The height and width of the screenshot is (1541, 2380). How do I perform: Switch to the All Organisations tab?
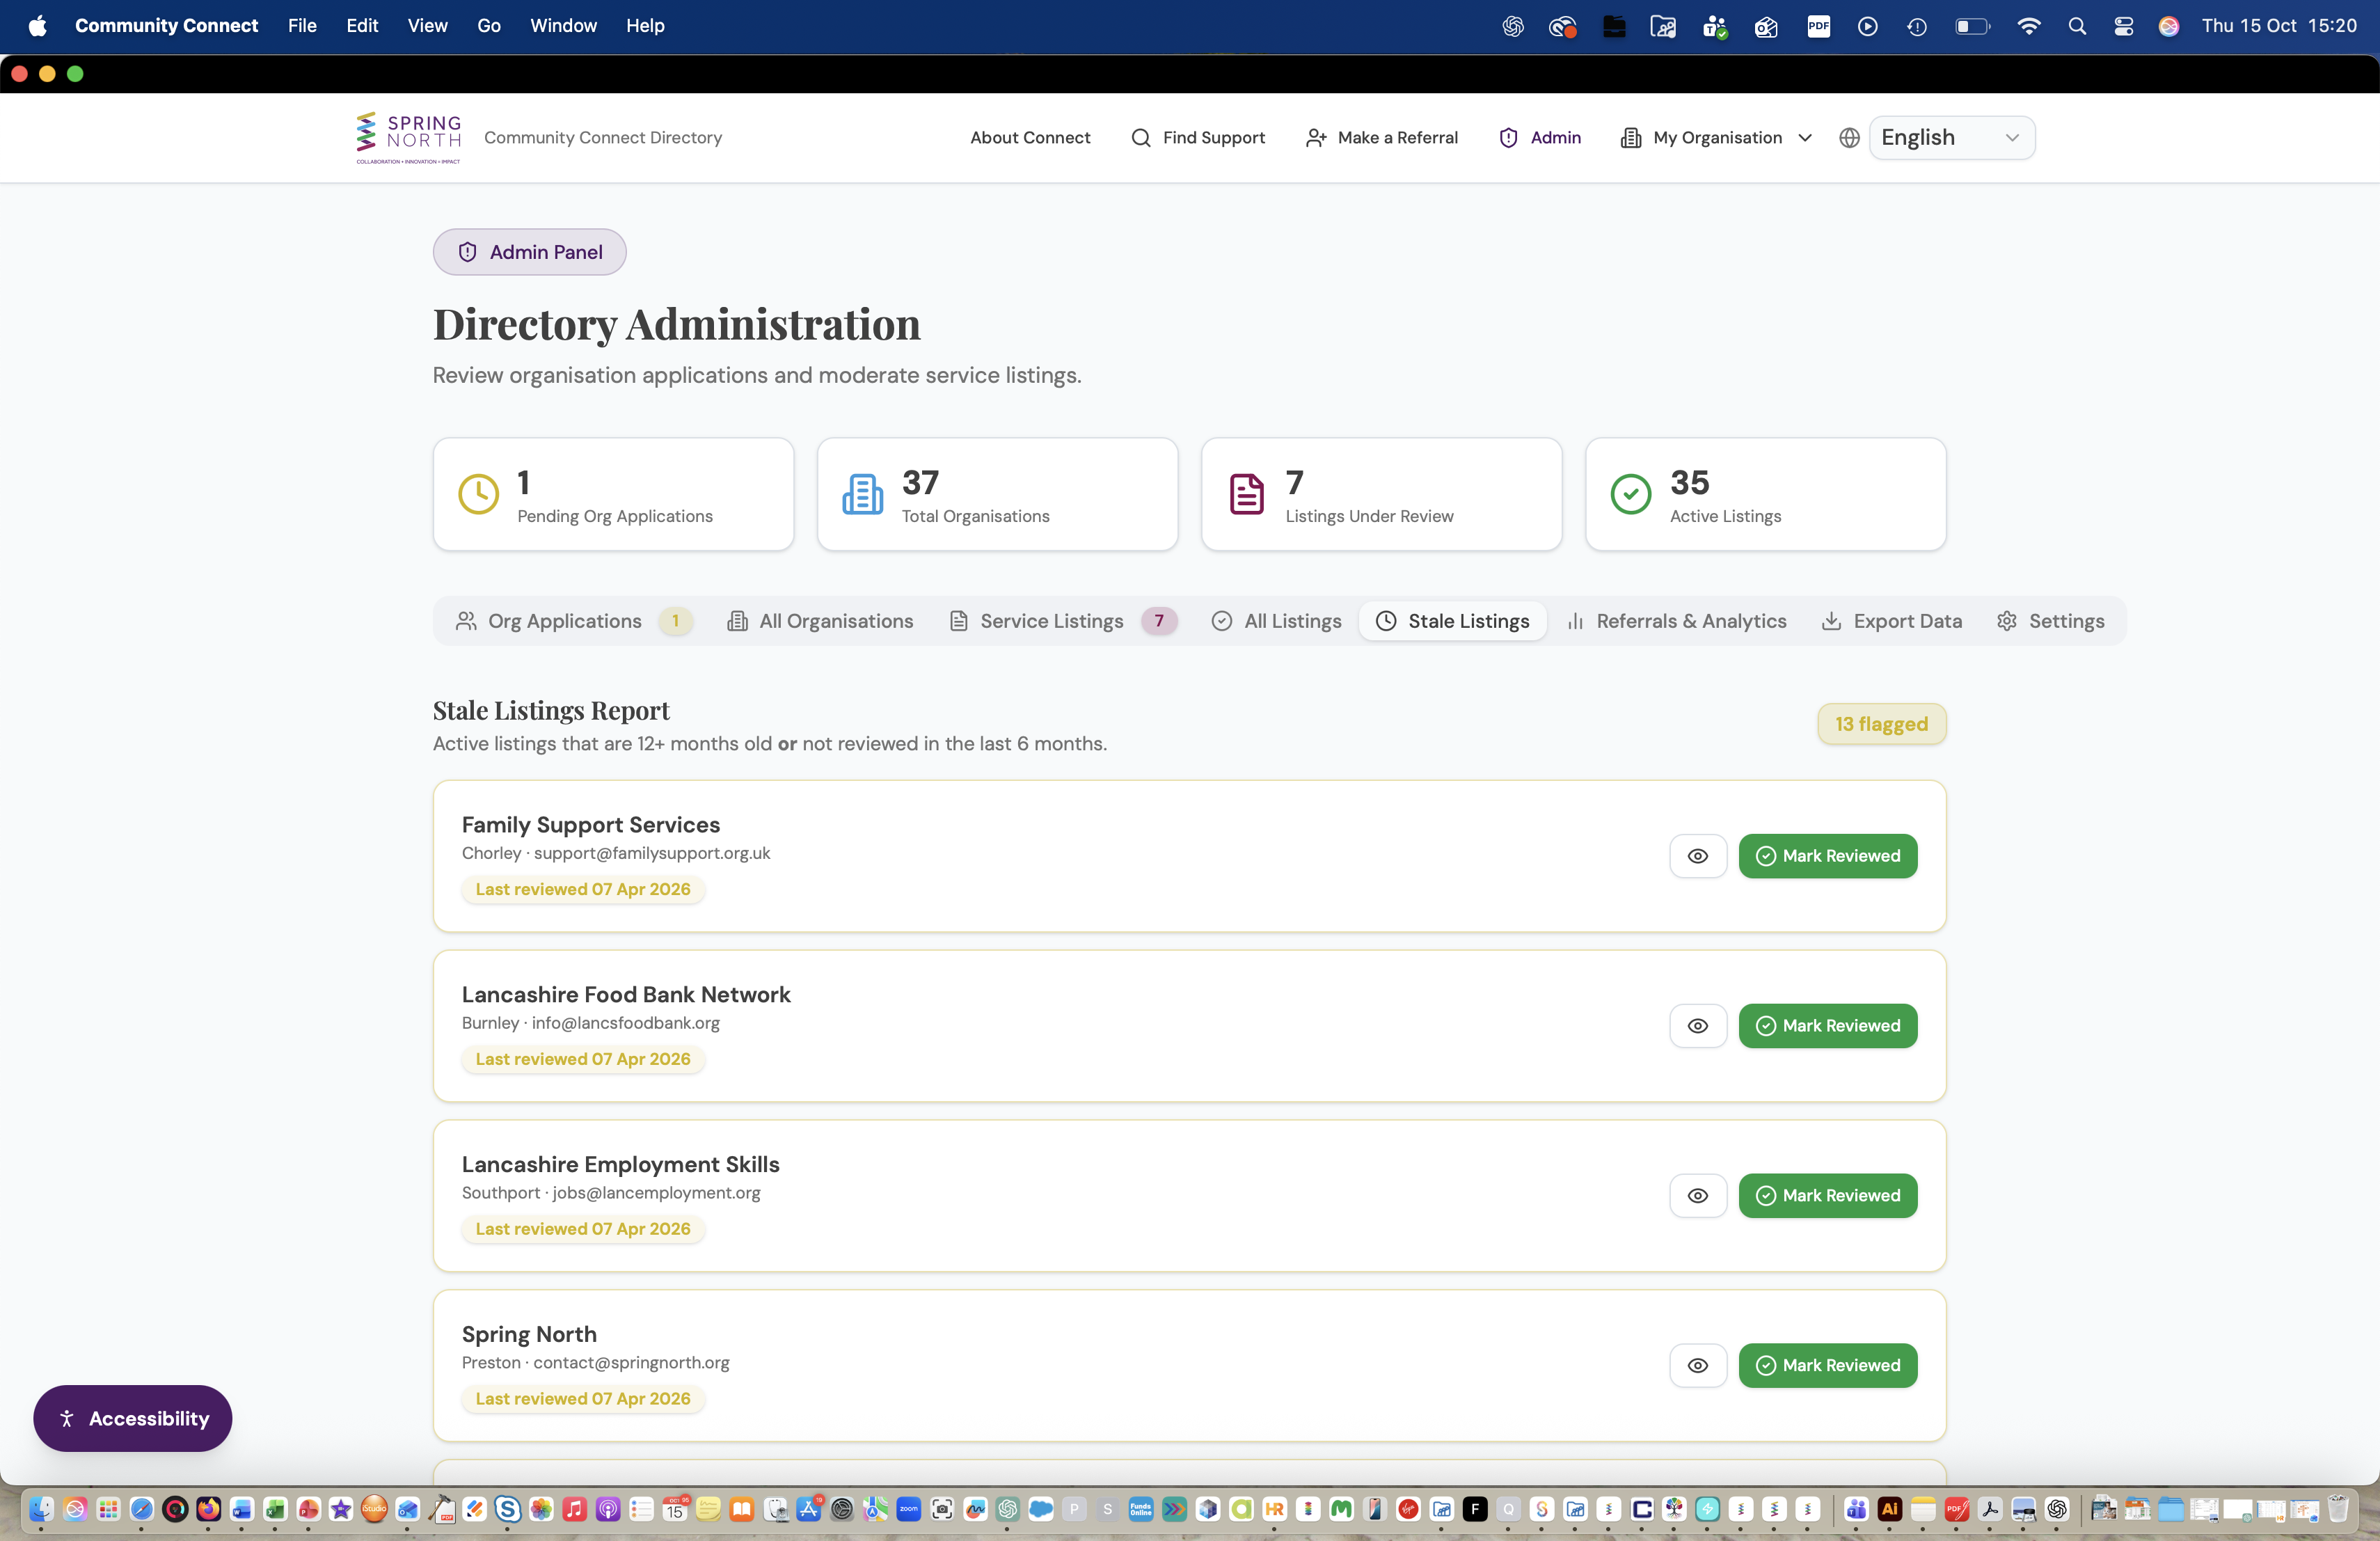pos(820,621)
